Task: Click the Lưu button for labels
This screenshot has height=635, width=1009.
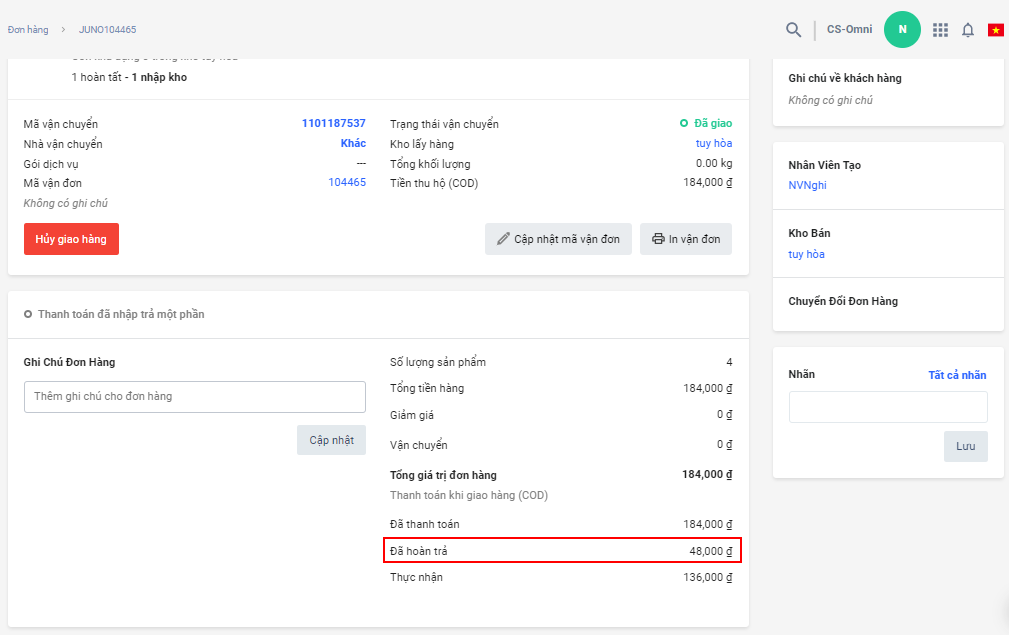Action: pos(965,446)
